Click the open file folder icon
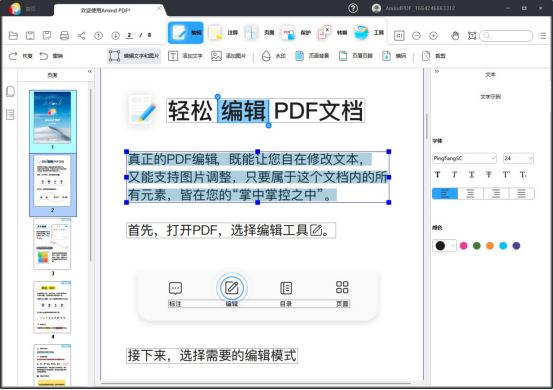553x390 pixels. (13, 35)
